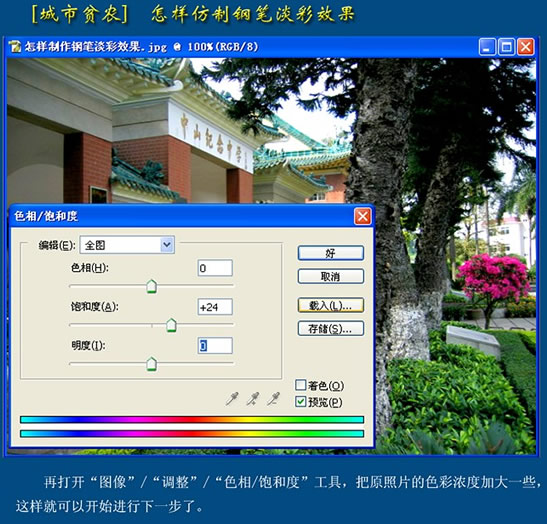Focus the 饱和度 value field showing +24
Screen dimensions: 547x524
tap(215, 307)
